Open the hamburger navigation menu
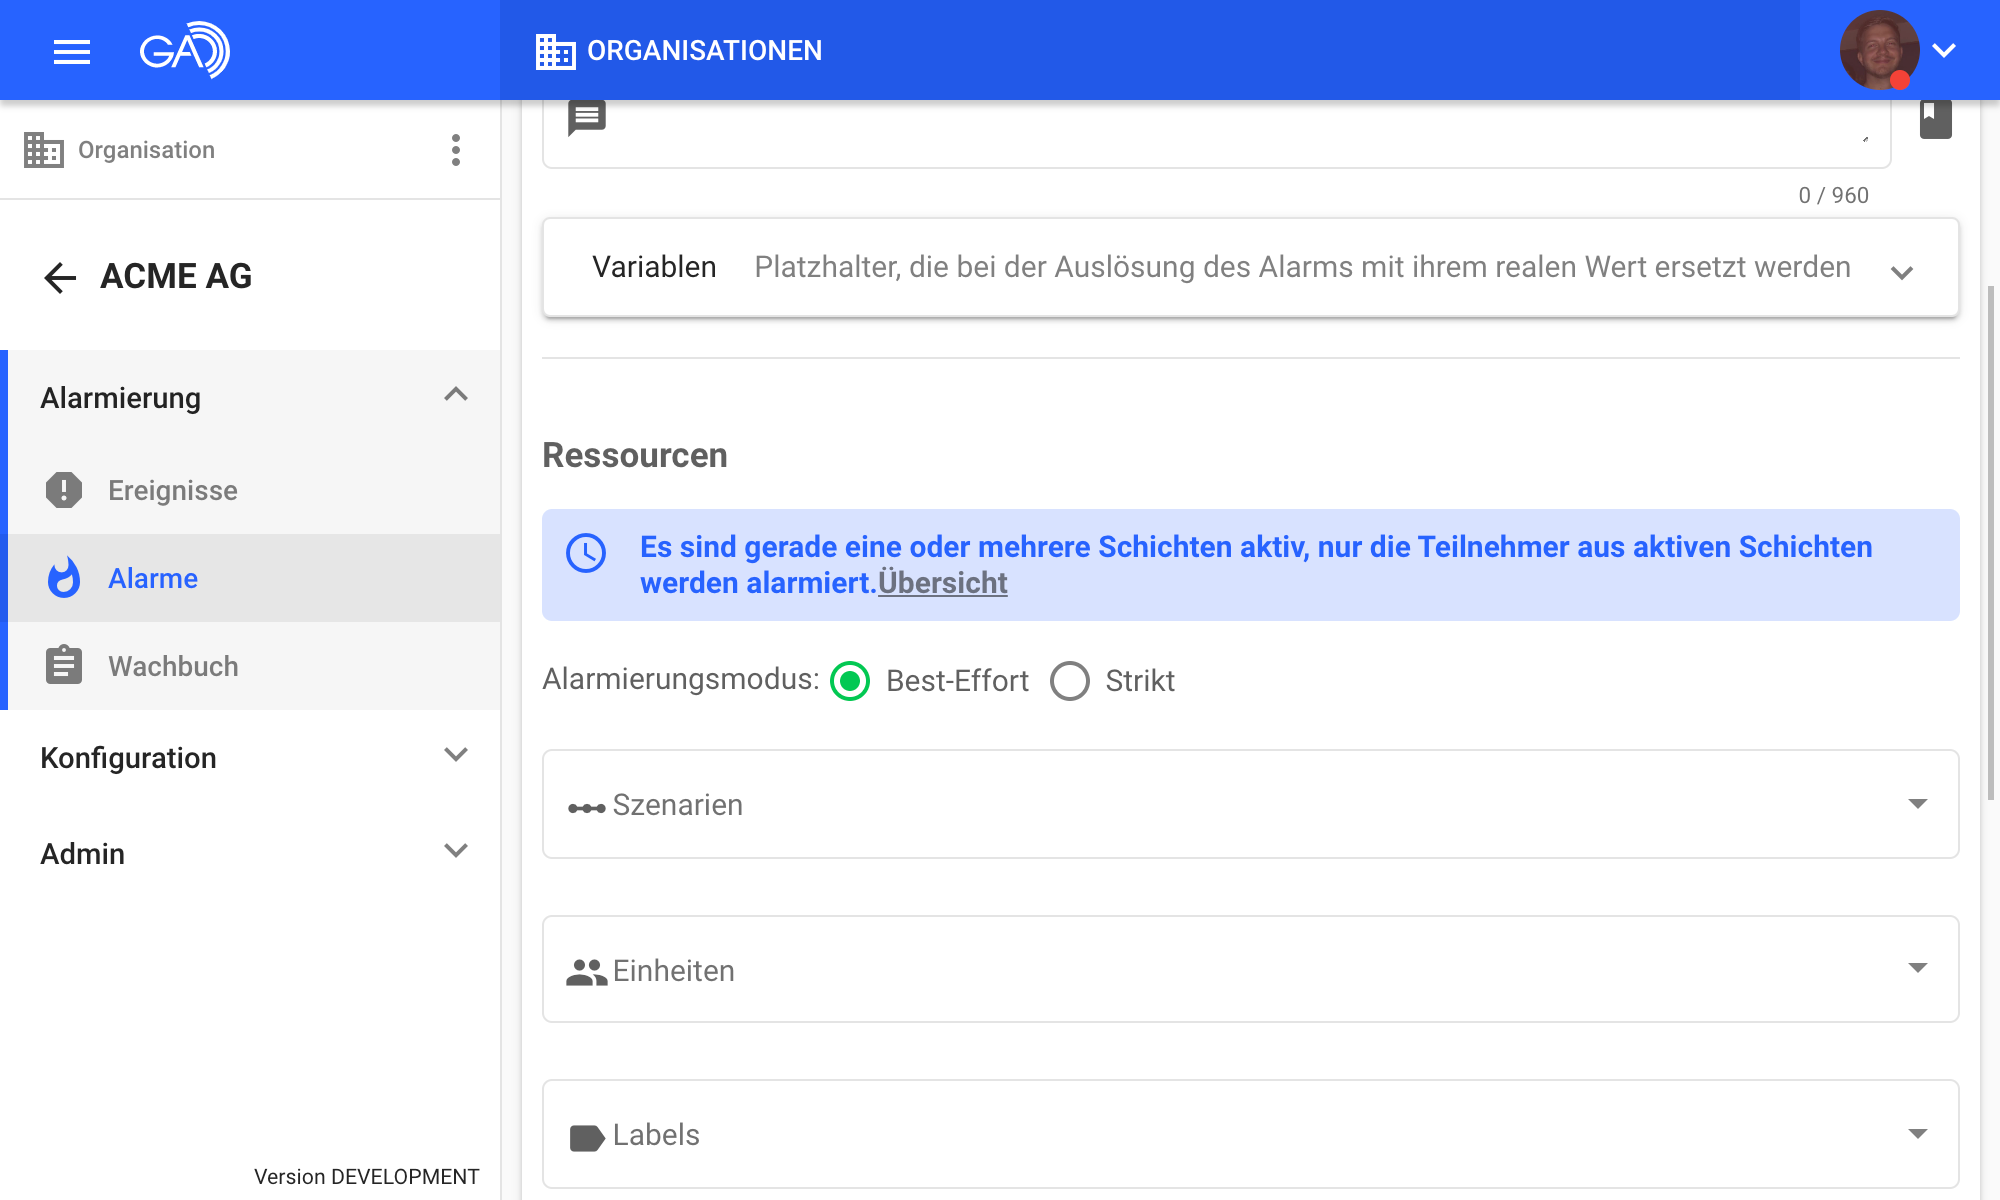2000x1200 pixels. coord(71,51)
